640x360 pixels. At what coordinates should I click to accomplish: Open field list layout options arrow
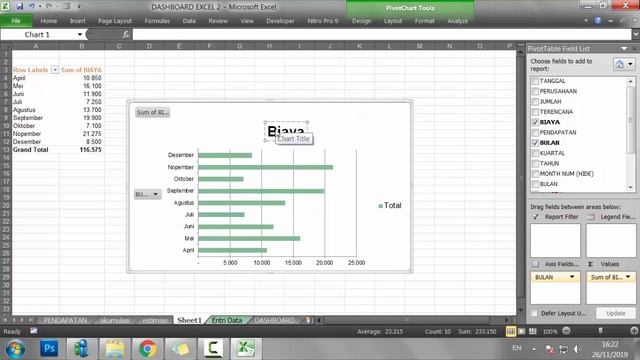click(x=630, y=64)
